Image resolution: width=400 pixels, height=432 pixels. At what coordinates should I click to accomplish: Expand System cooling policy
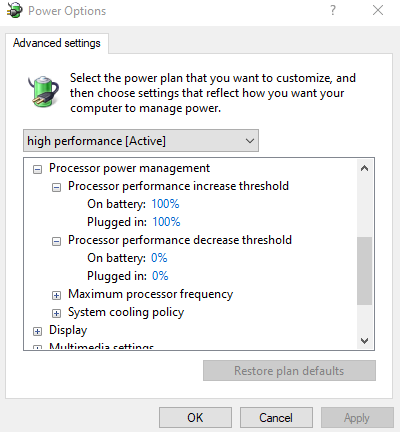tap(56, 314)
